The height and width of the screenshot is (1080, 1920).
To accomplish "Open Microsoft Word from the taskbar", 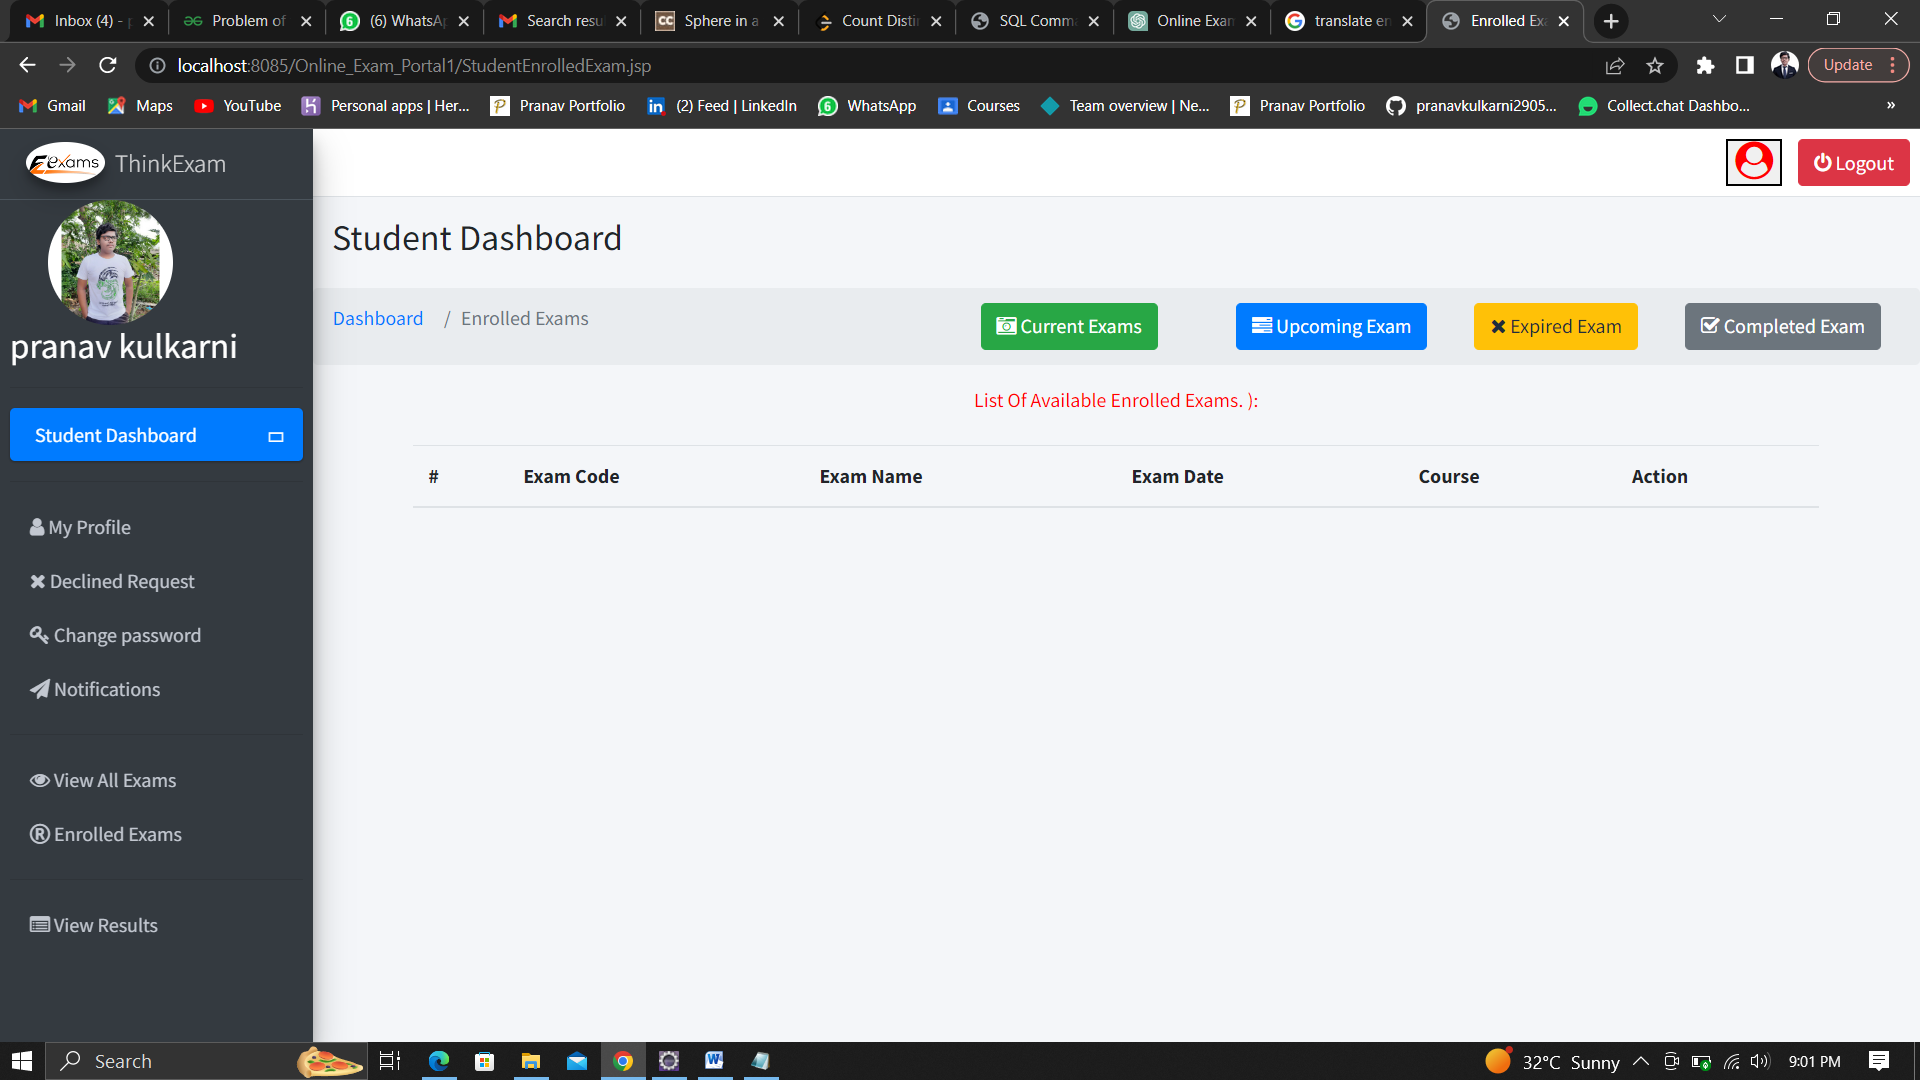I will [714, 1061].
